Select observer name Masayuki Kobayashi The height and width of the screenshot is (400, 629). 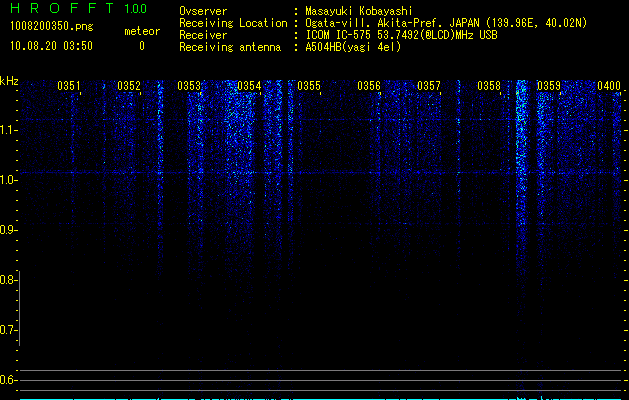tap(358, 11)
